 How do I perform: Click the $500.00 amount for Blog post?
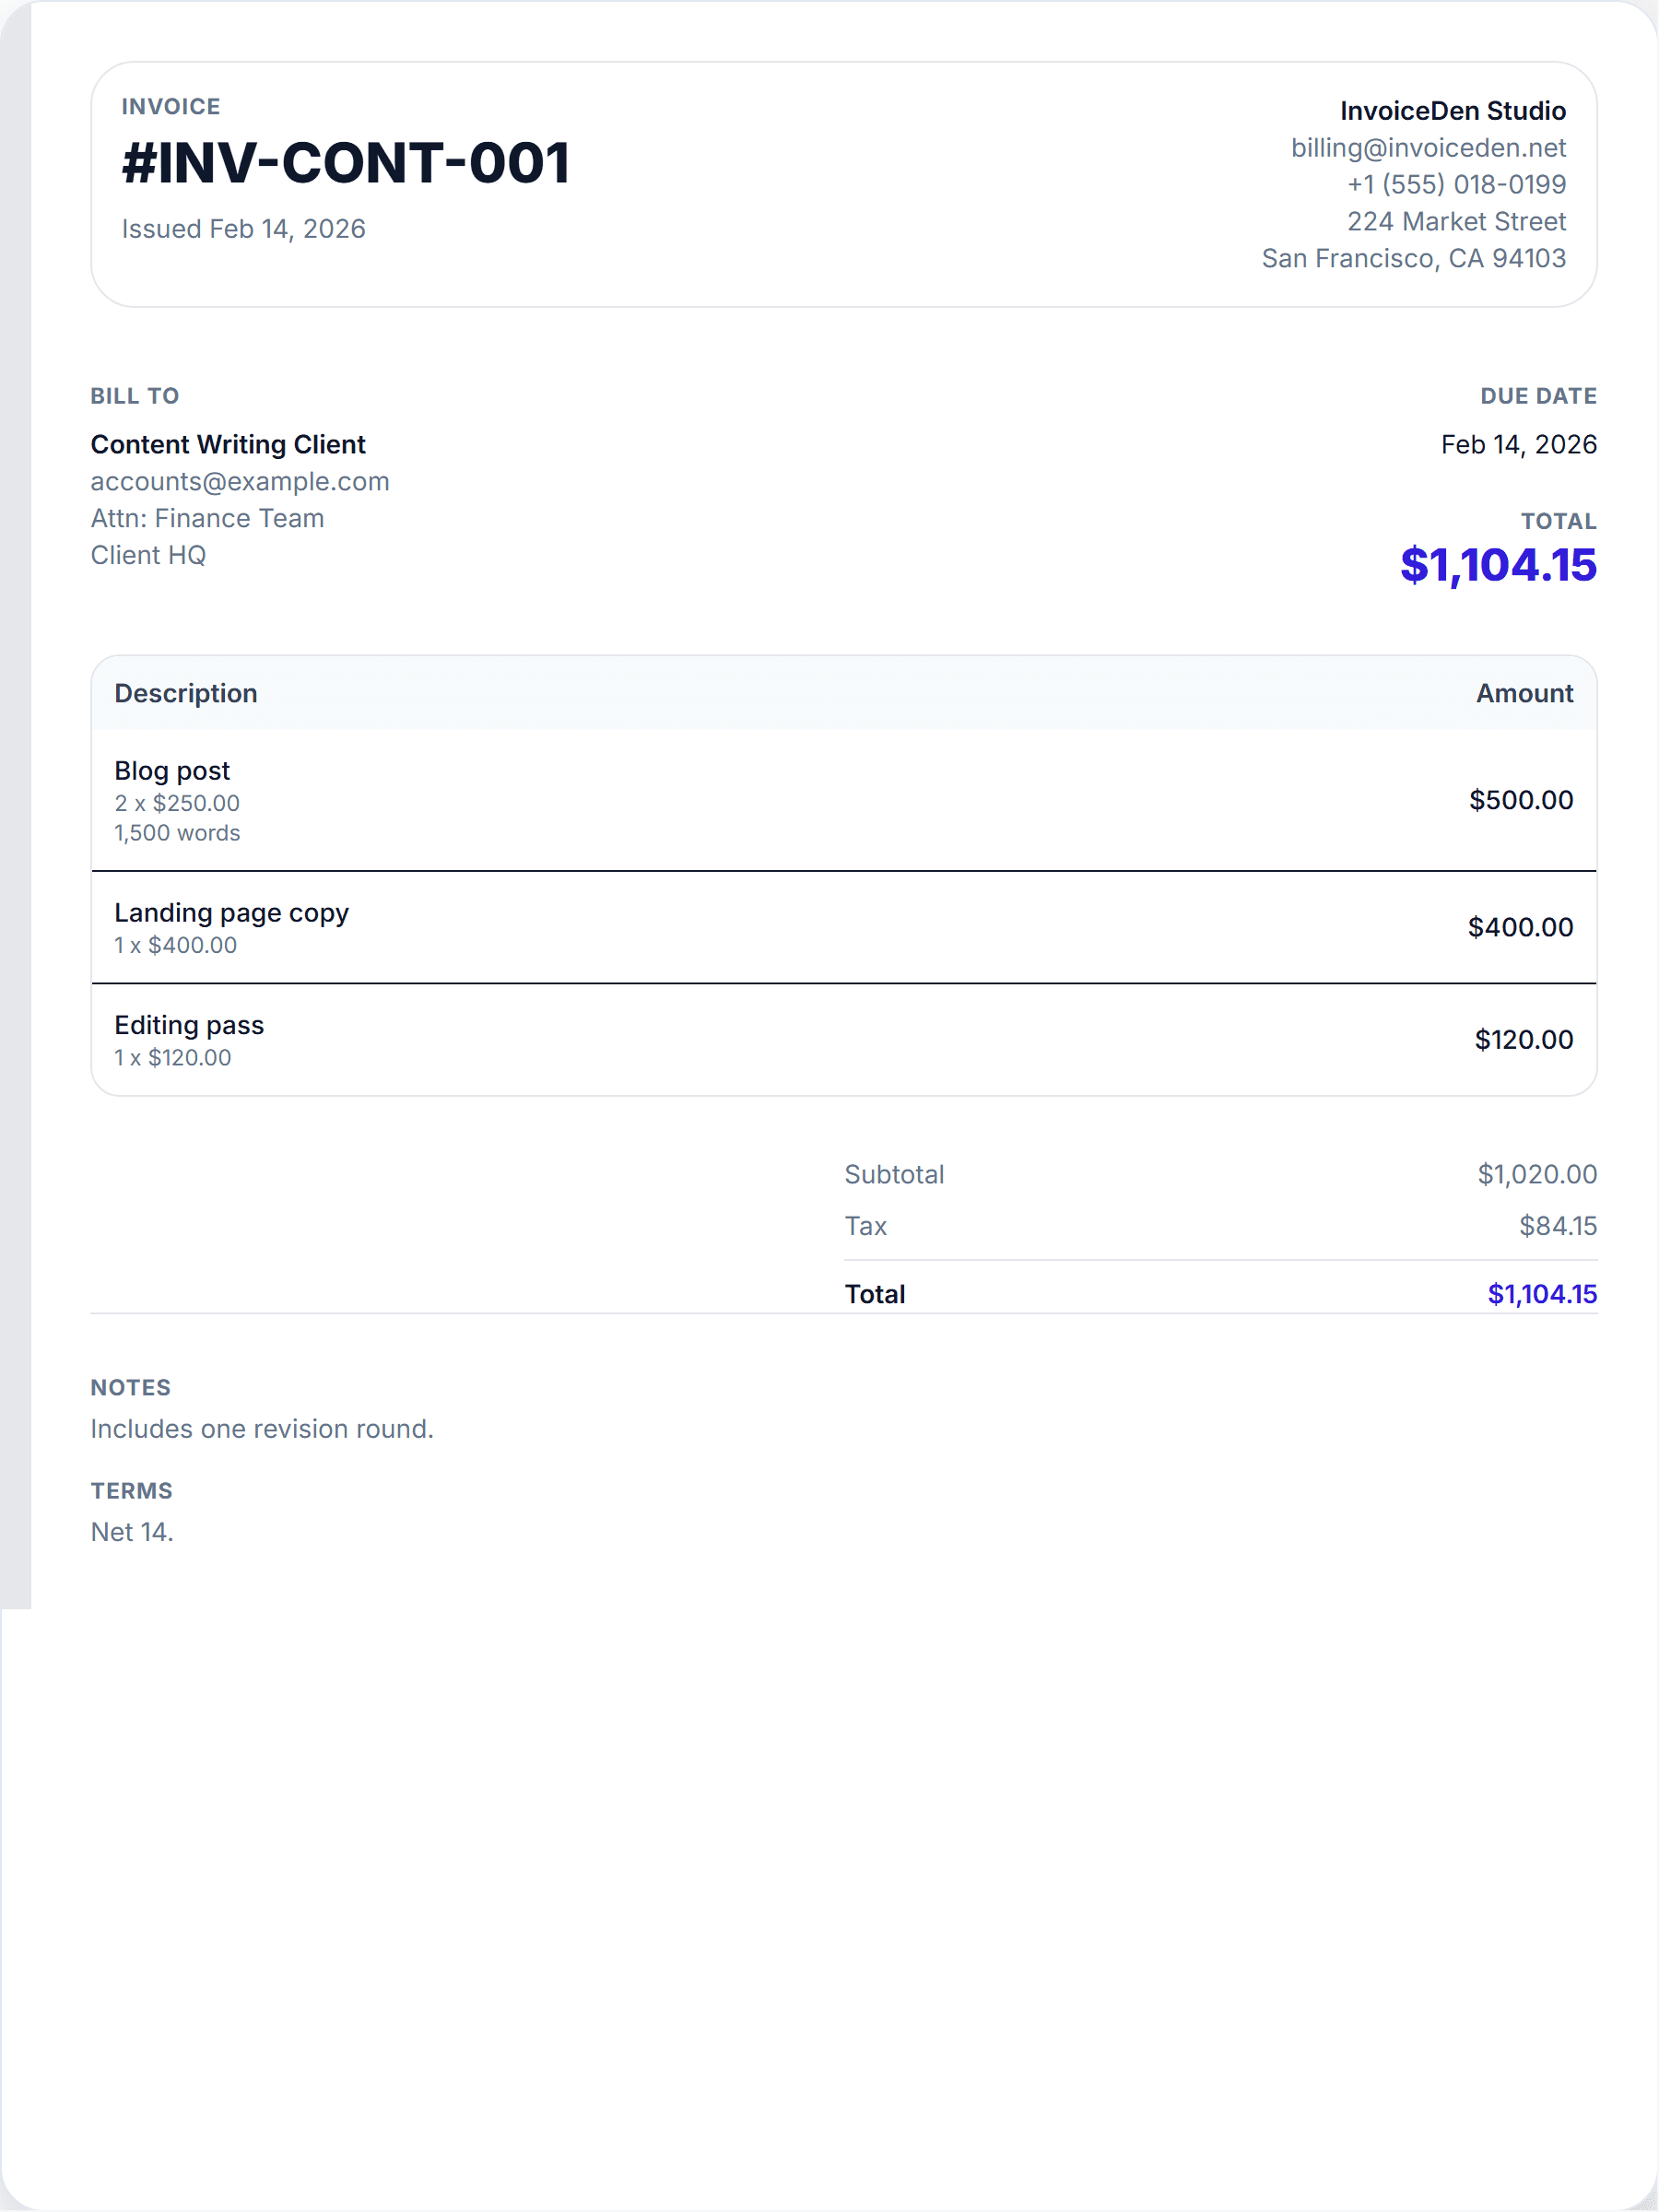point(1521,800)
